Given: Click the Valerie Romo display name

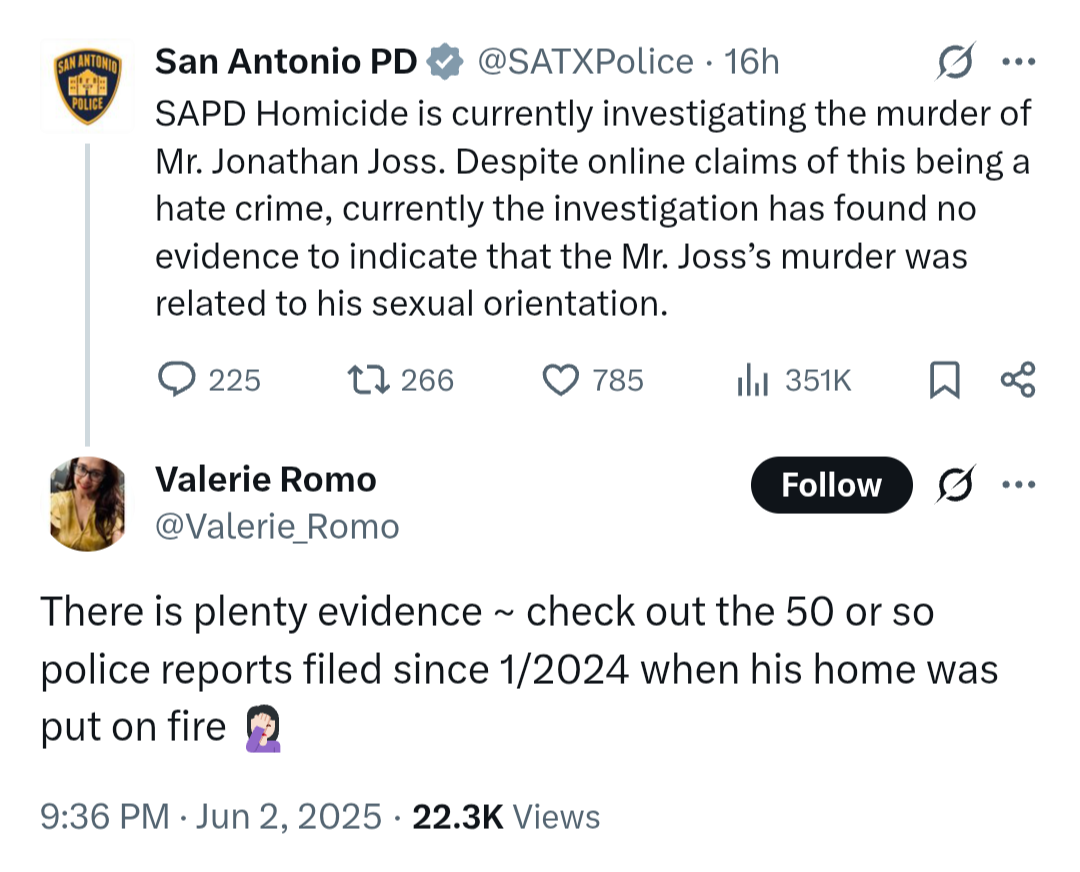Looking at the screenshot, I should pyautogui.click(x=266, y=479).
